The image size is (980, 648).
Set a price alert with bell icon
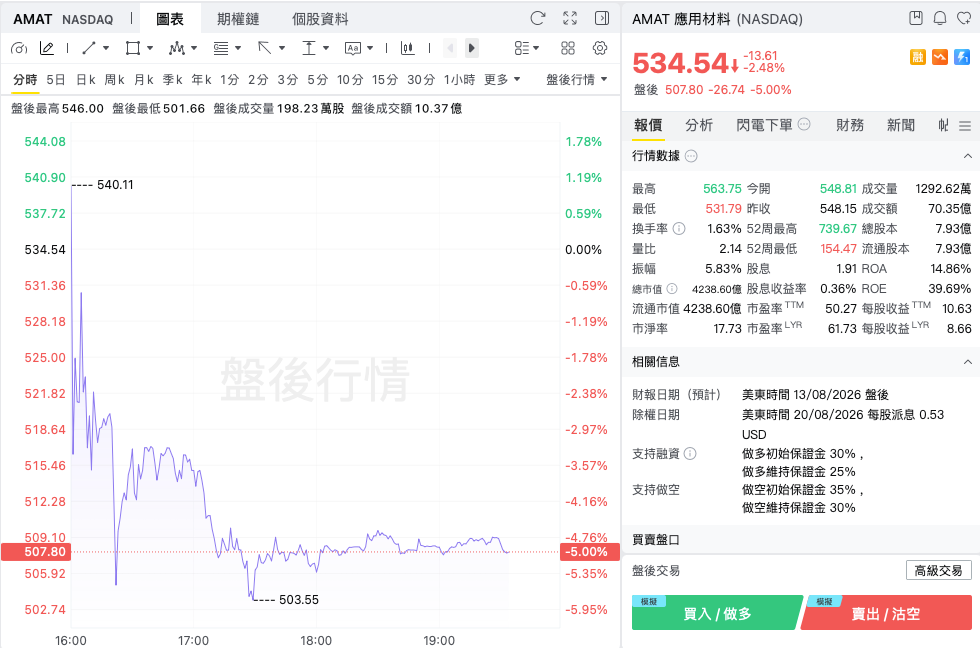[x=940, y=18]
